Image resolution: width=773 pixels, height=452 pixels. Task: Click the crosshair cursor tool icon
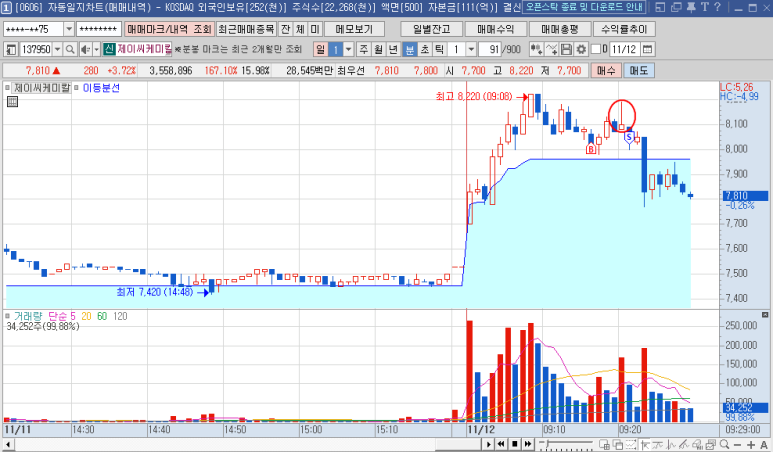(x=645, y=444)
